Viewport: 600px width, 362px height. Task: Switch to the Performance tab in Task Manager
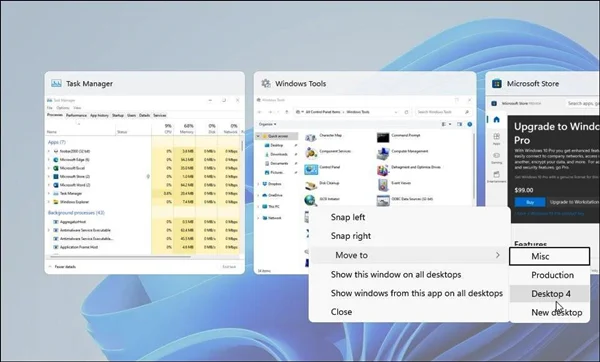click(x=77, y=115)
